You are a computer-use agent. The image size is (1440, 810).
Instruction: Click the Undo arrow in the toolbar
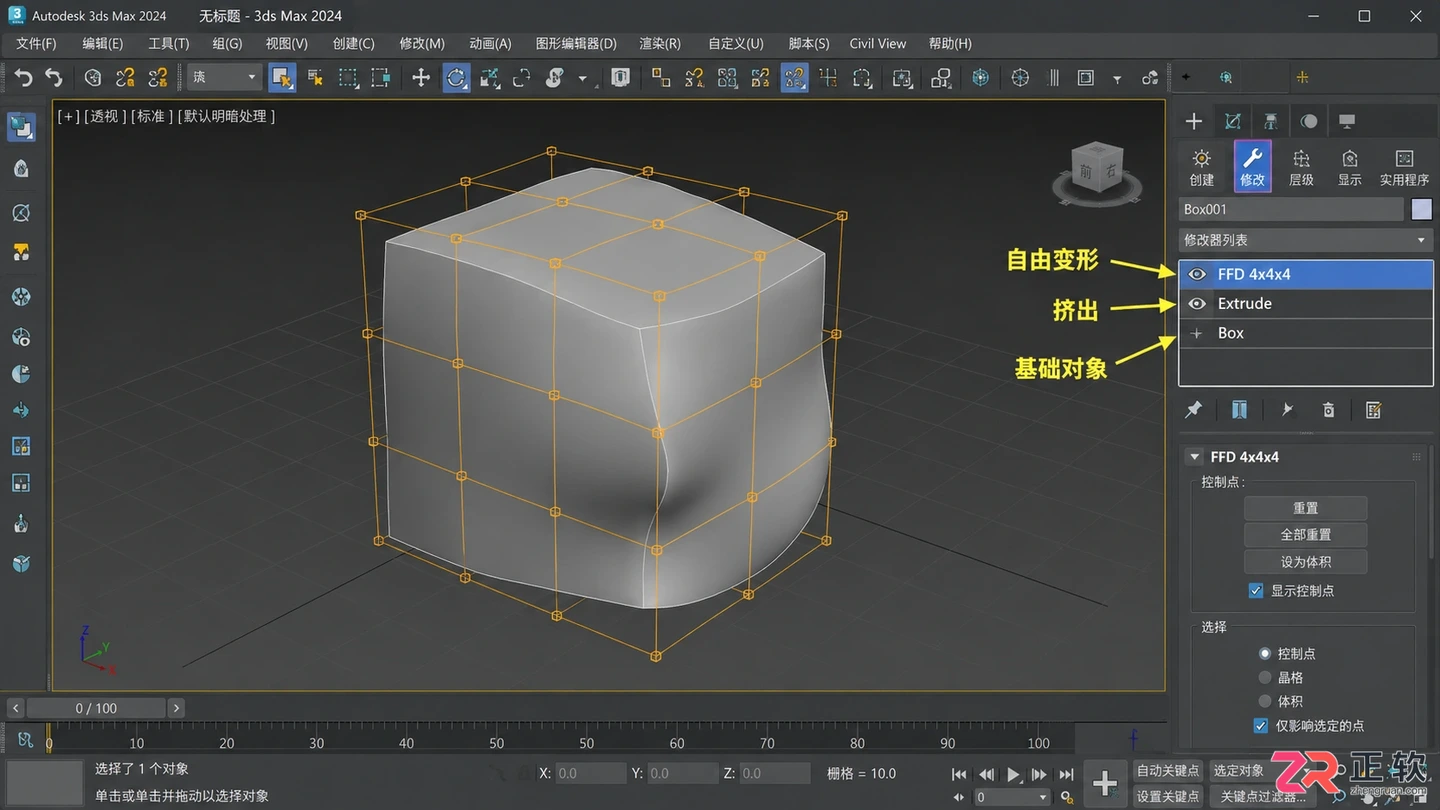pyautogui.click(x=23, y=78)
